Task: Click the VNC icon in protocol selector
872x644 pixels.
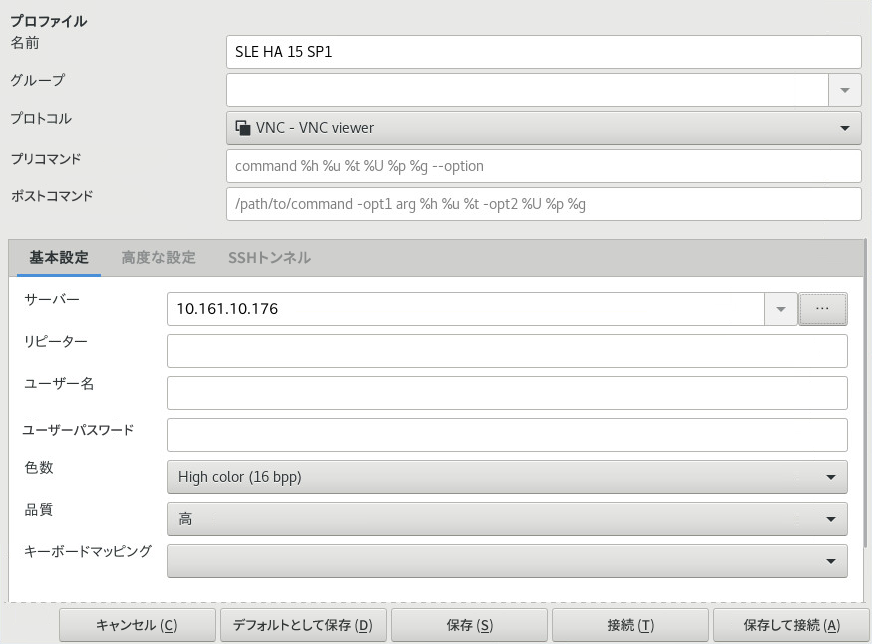Action: [x=242, y=128]
